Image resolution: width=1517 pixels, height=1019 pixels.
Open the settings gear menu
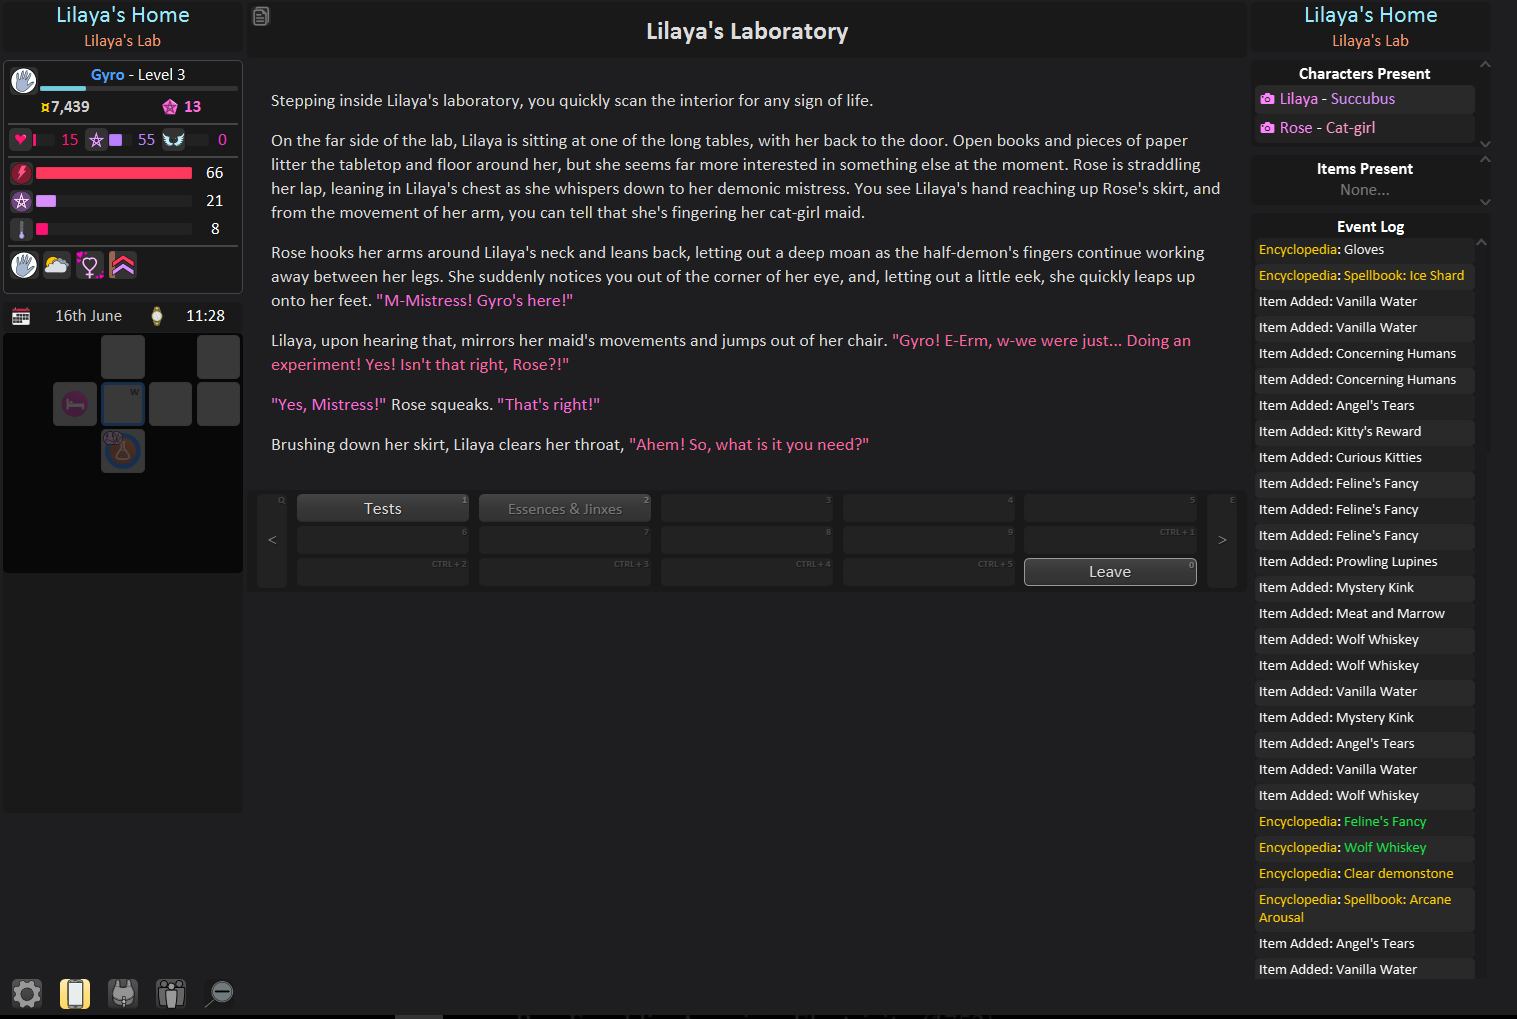pos(27,993)
